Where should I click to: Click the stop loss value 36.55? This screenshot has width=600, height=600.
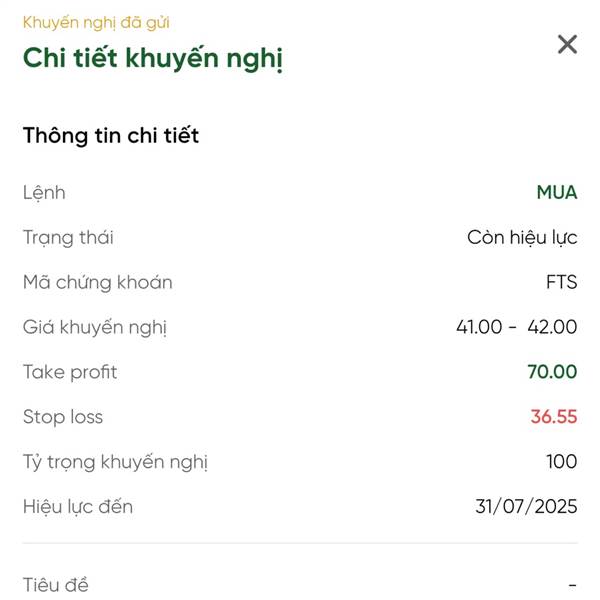click(x=554, y=416)
